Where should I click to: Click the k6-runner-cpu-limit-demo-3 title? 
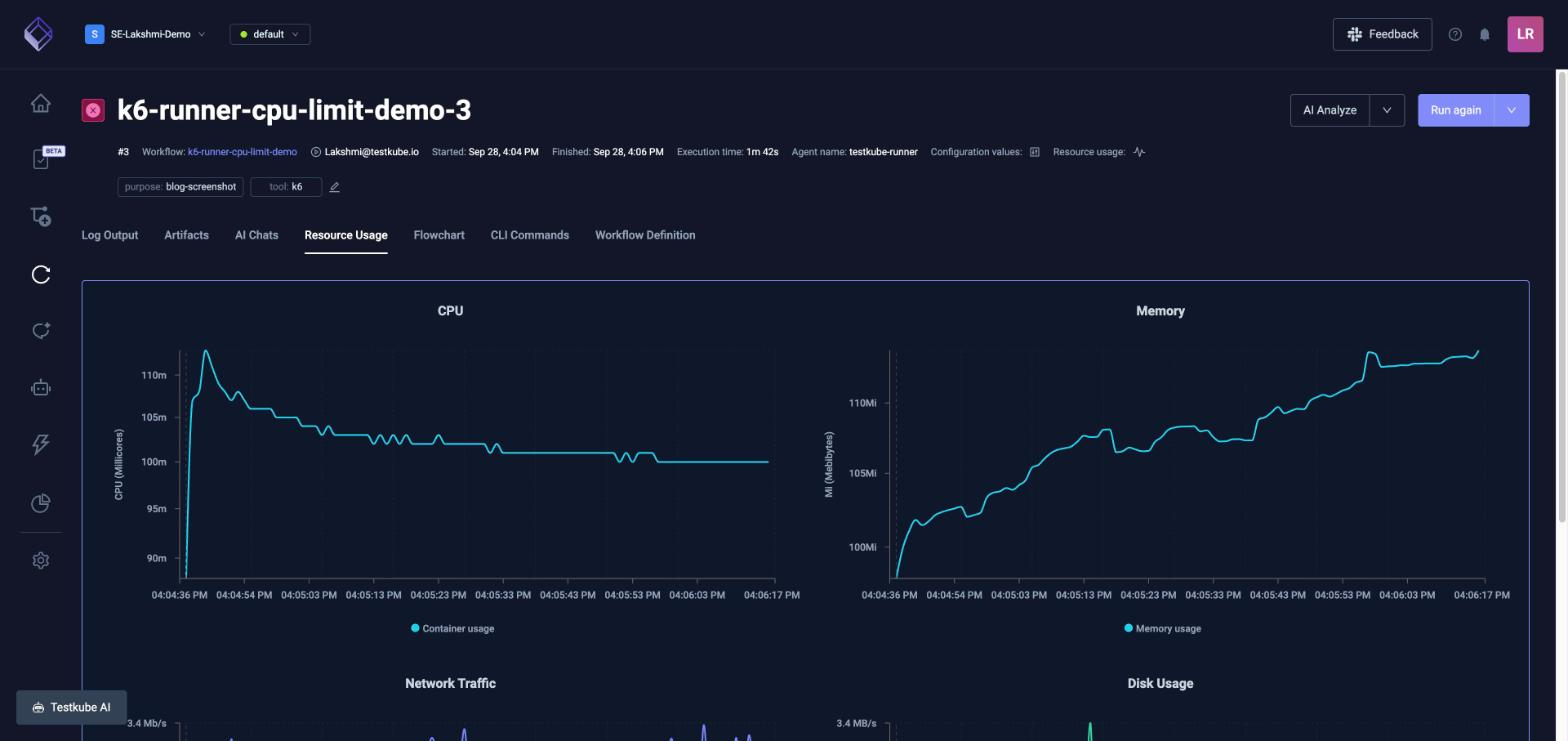[x=294, y=110]
